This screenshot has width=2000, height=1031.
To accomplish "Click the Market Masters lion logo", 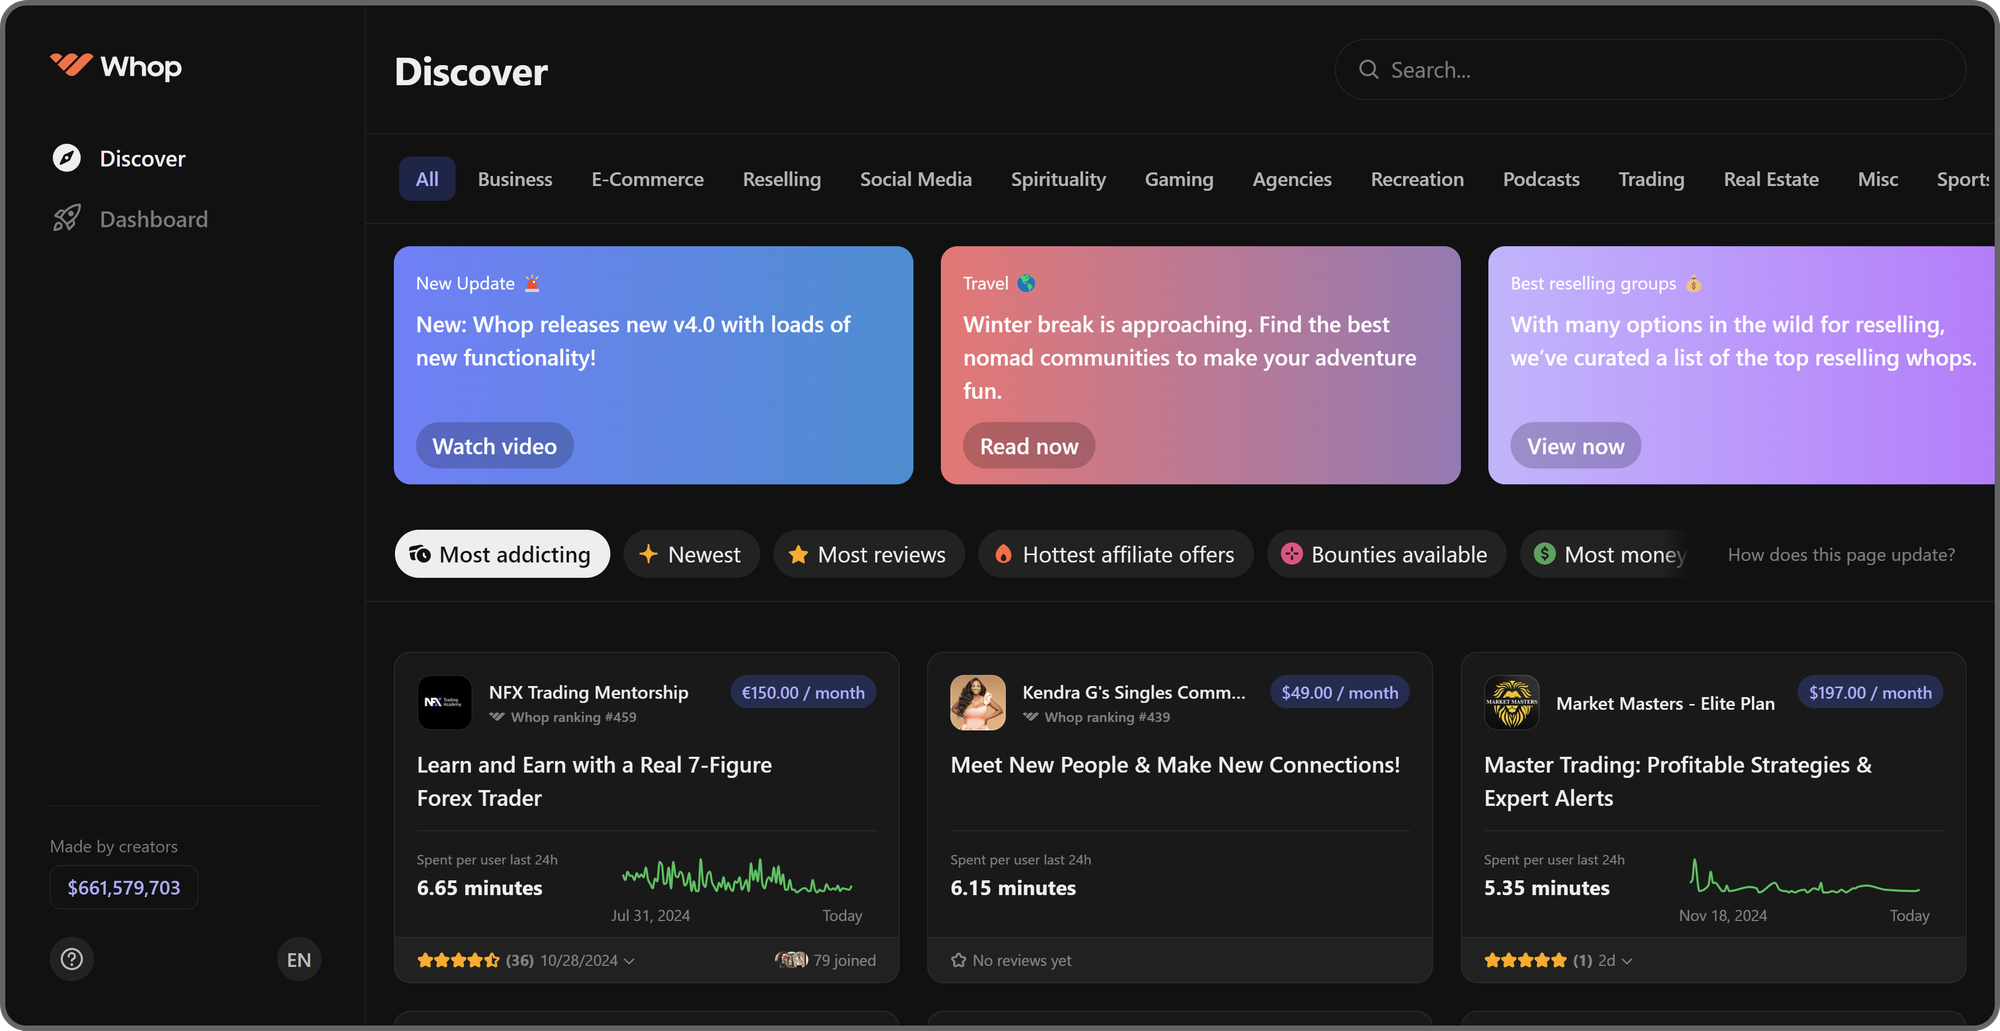I will click(x=1512, y=703).
